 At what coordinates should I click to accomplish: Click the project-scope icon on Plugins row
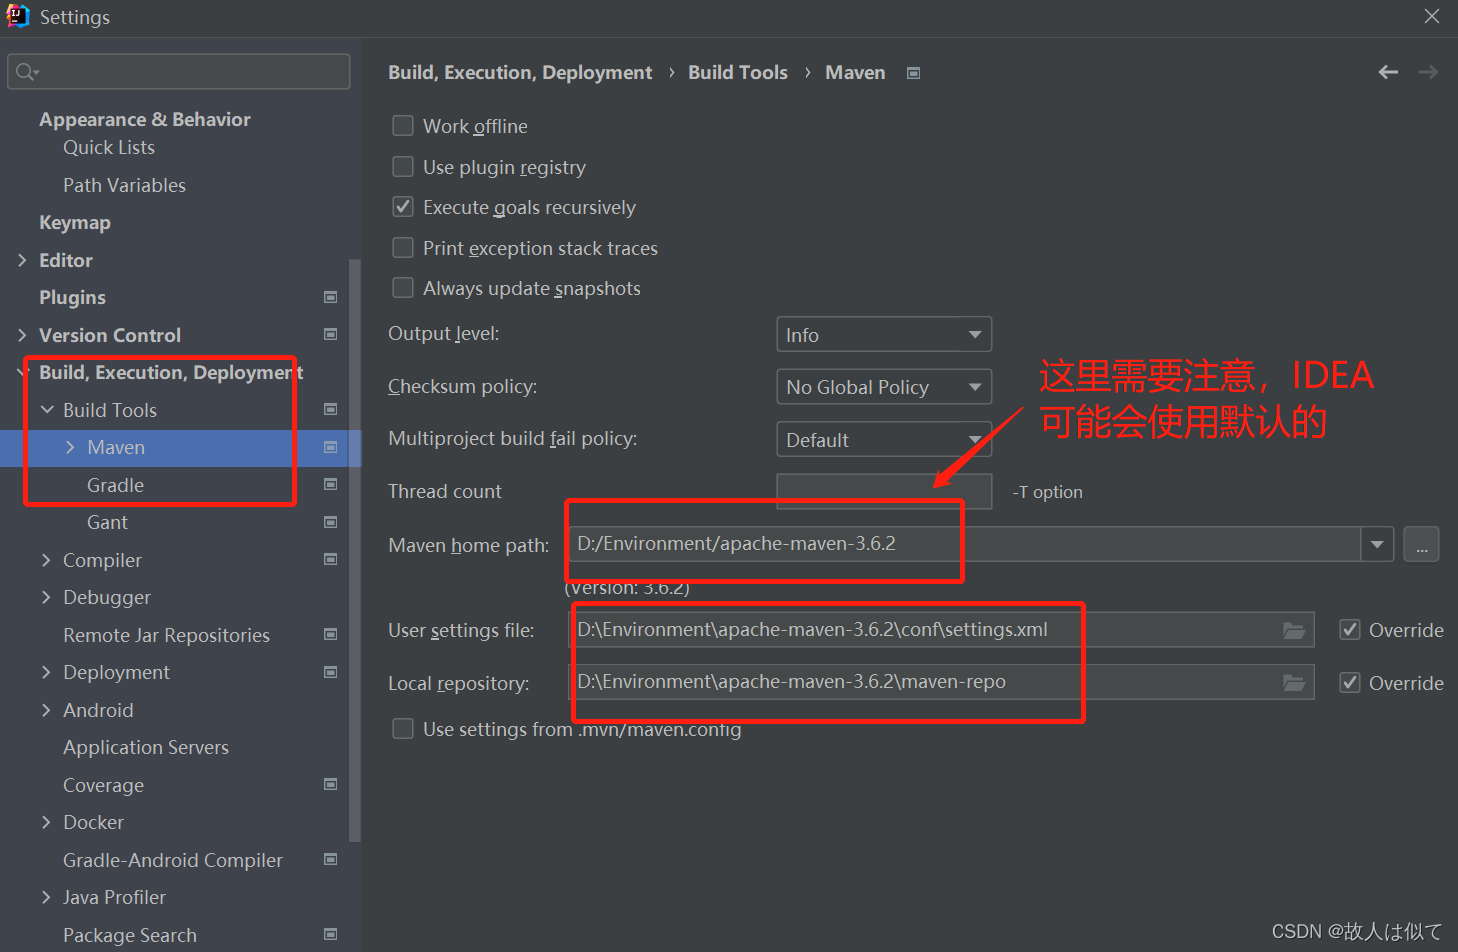[x=331, y=297]
